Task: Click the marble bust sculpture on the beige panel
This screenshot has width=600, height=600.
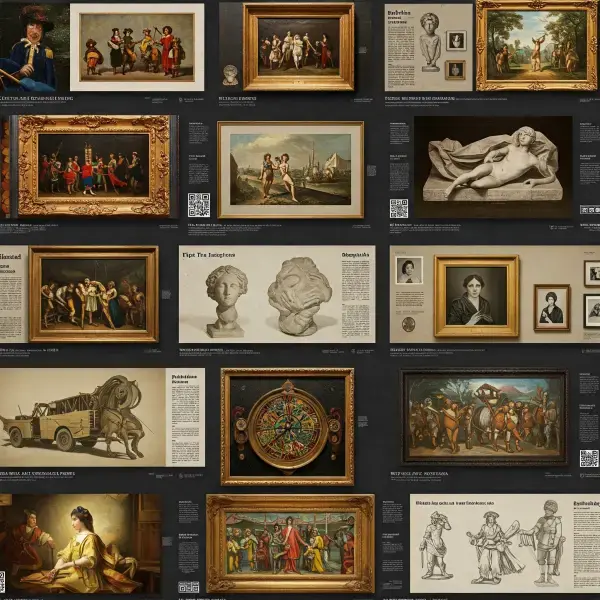Action: 430,42
